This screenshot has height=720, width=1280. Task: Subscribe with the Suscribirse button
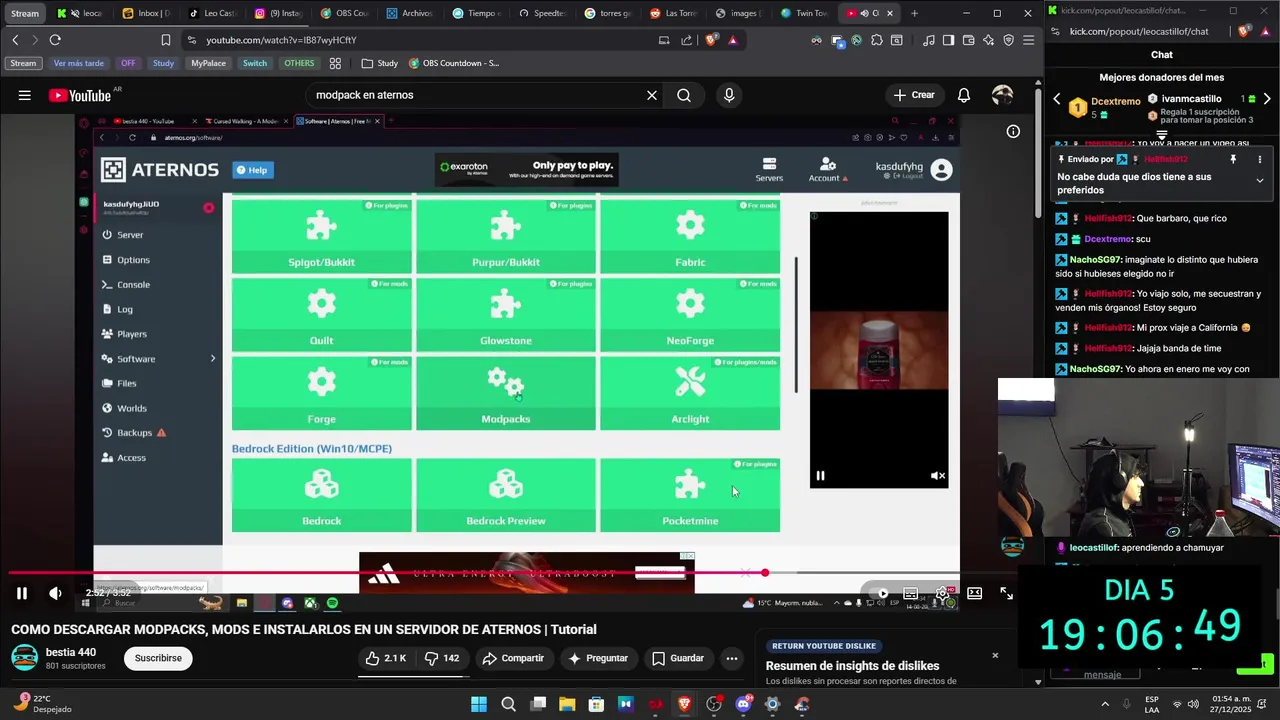158,658
